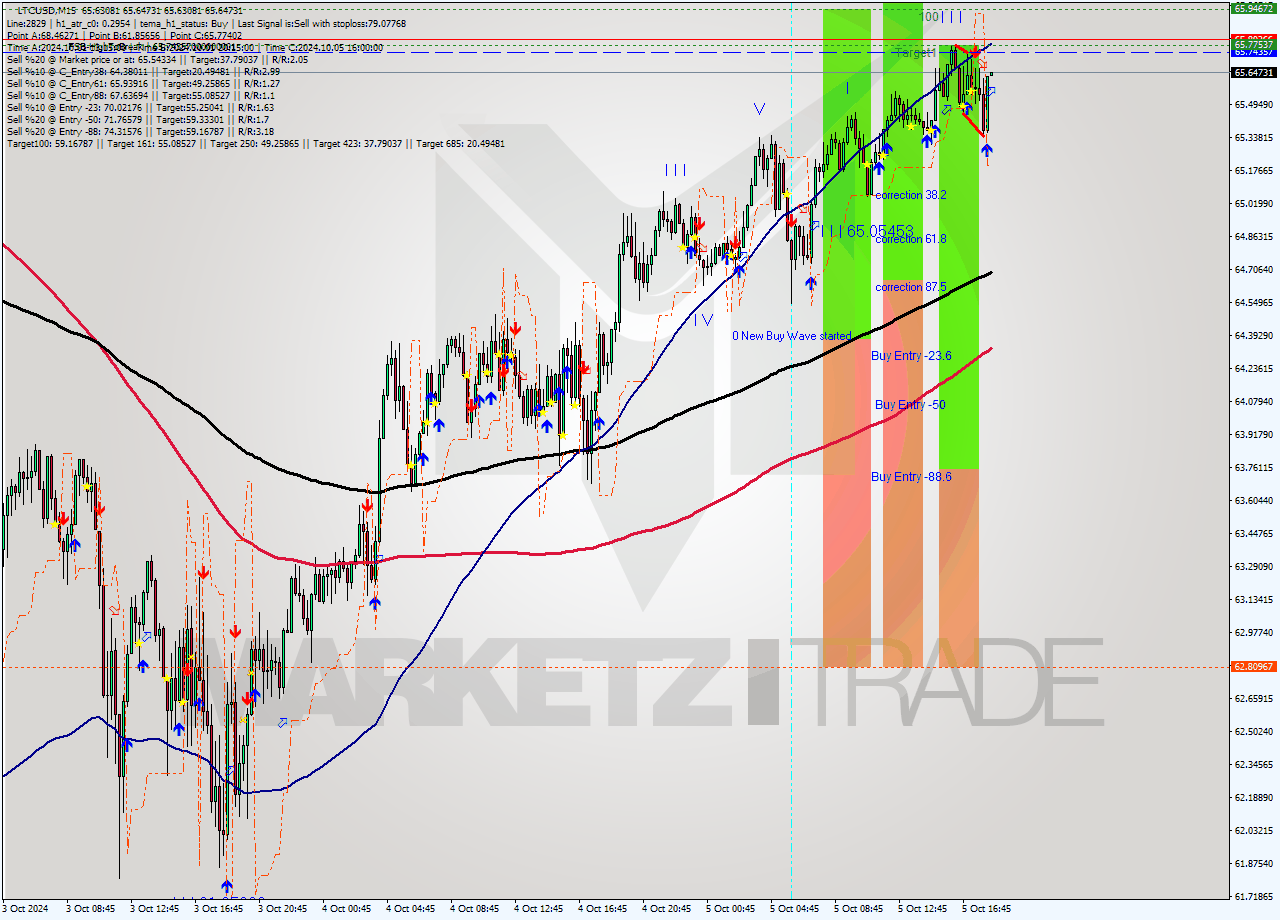This screenshot has width=1280, height=920.
Task: Select the 'Buy Entry -23.6' label
Action: pyautogui.click(x=911, y=356)
